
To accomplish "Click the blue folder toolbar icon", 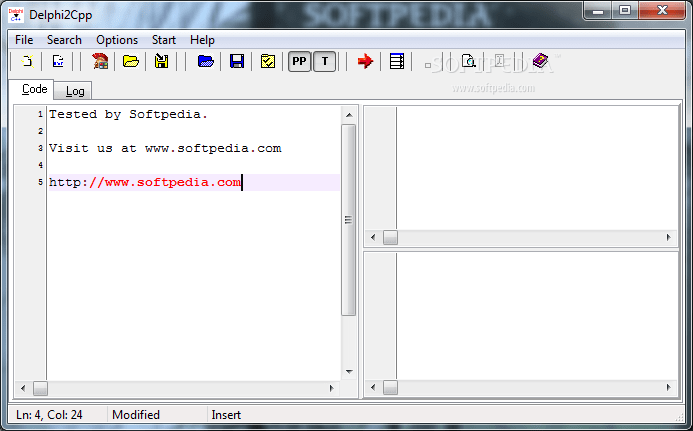I will pos(206,61).
